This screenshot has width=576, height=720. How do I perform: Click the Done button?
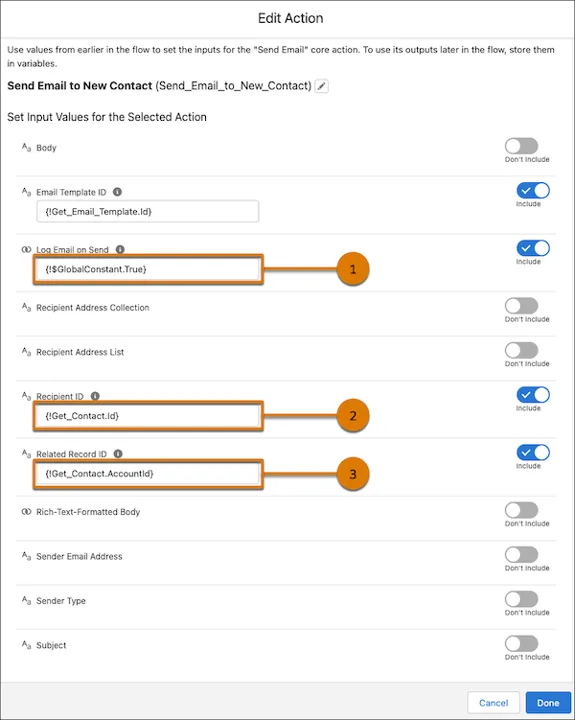click(548, 703)
